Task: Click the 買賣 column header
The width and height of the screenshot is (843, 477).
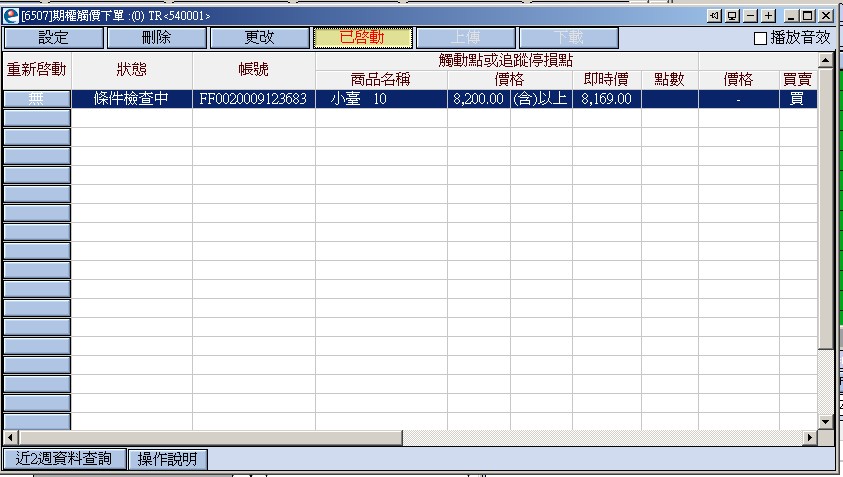Action: 798,80
